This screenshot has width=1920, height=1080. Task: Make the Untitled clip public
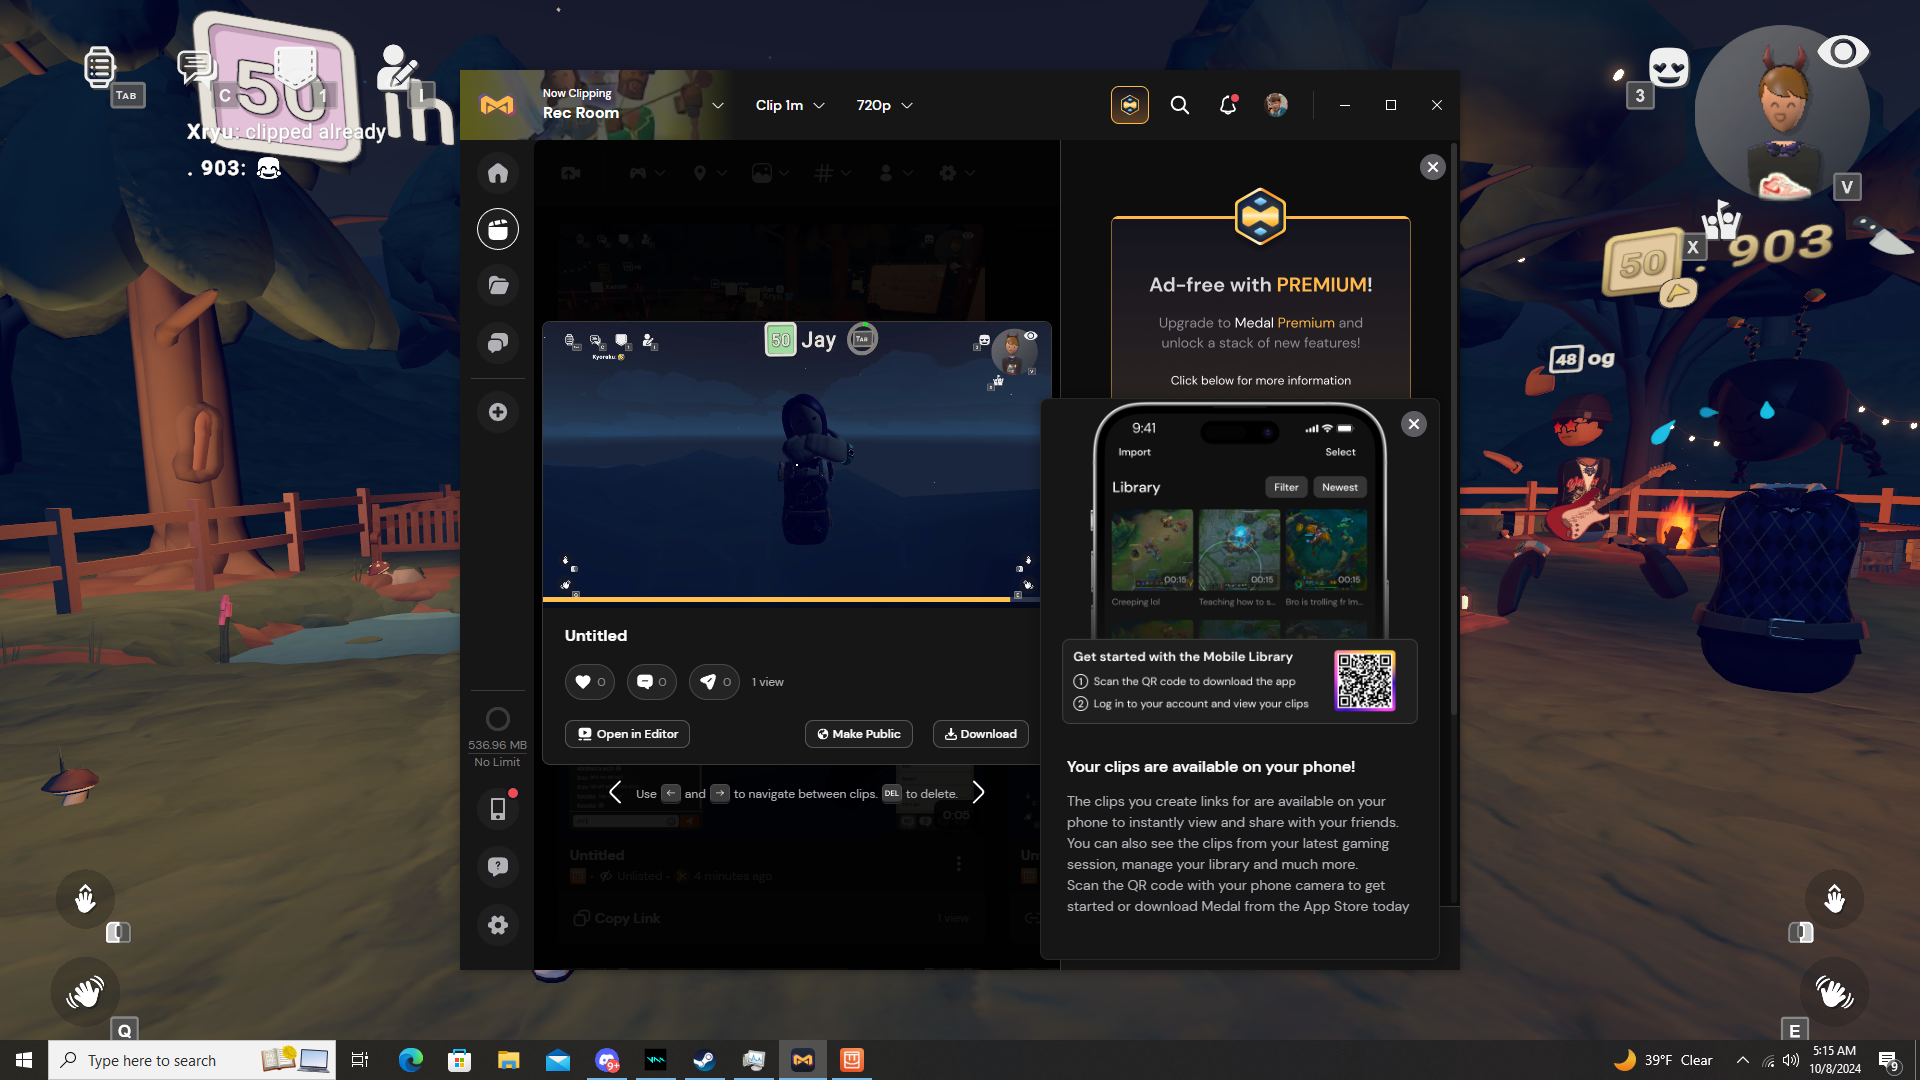point(858,734)
